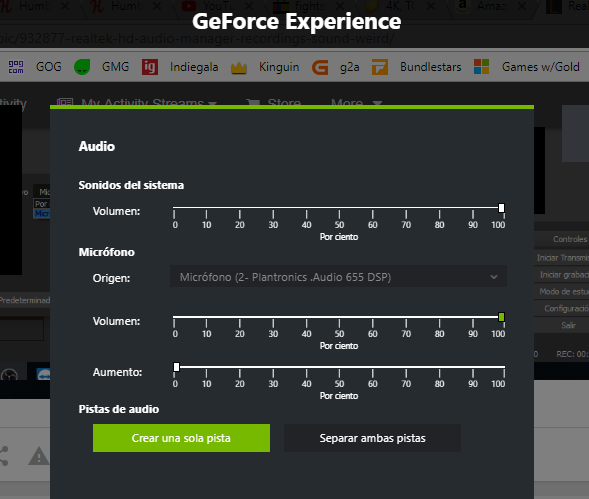
Task: Click the blue taskbar icon behind overlay
Action: (44, 374)
